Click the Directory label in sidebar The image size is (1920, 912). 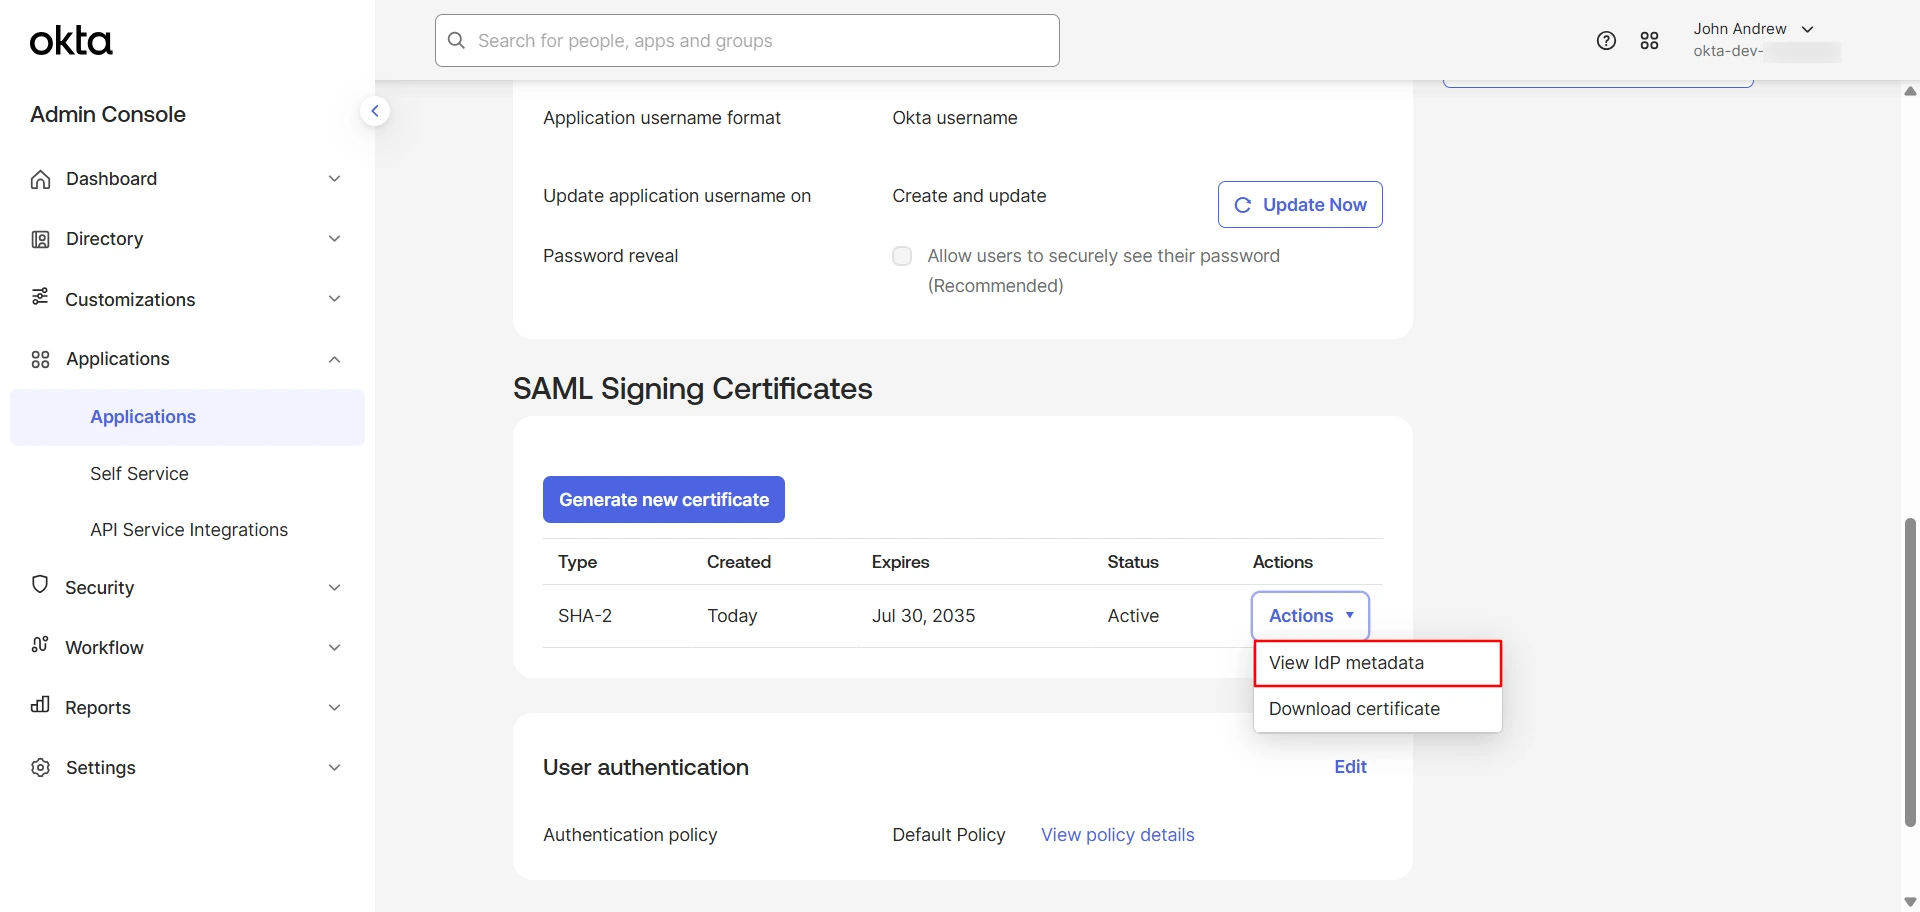point(104,239)
